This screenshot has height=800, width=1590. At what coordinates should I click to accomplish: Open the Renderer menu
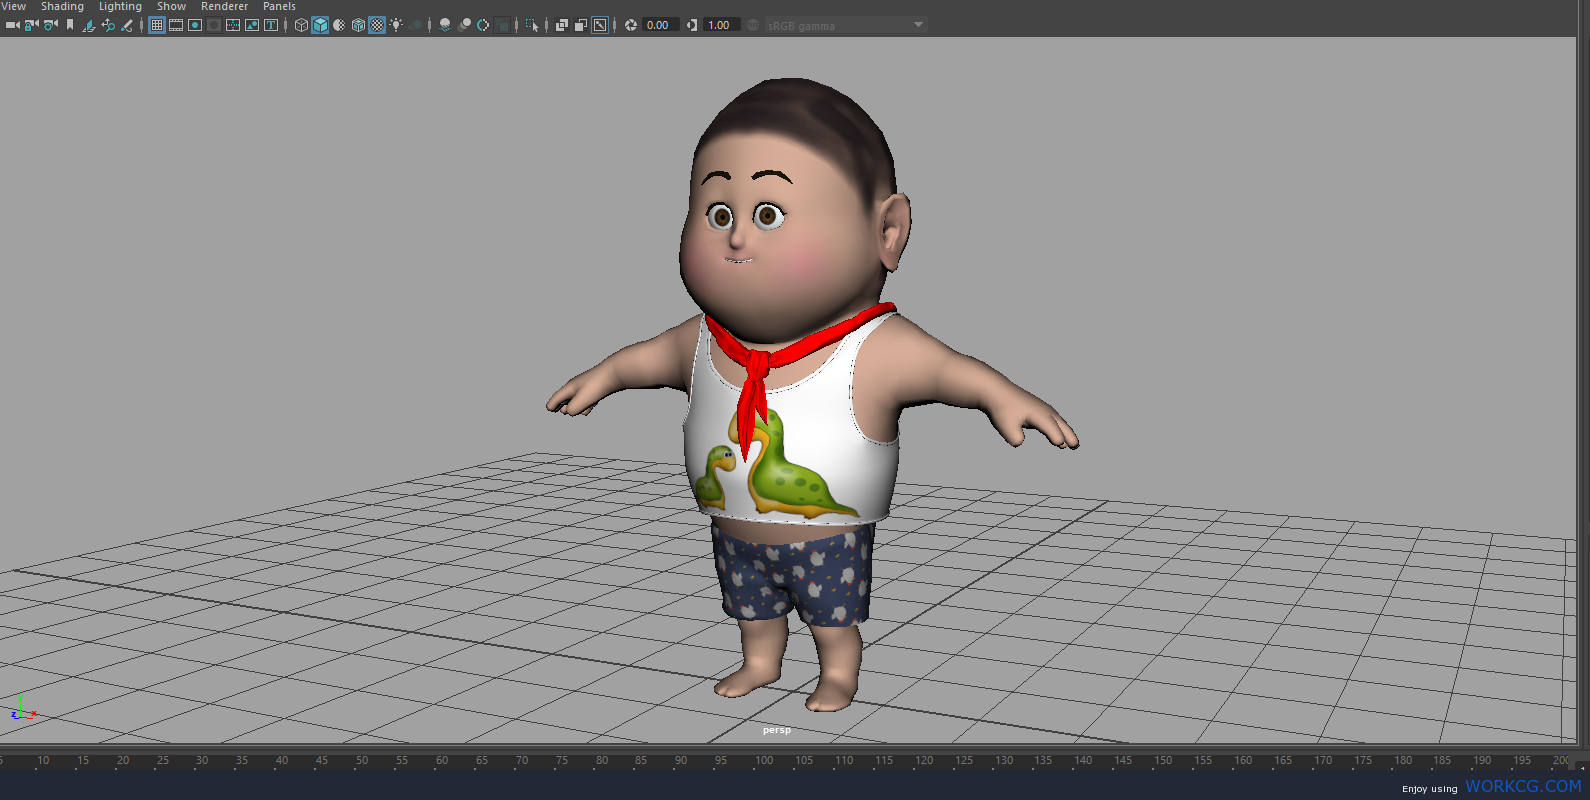(x=224, y=6)
